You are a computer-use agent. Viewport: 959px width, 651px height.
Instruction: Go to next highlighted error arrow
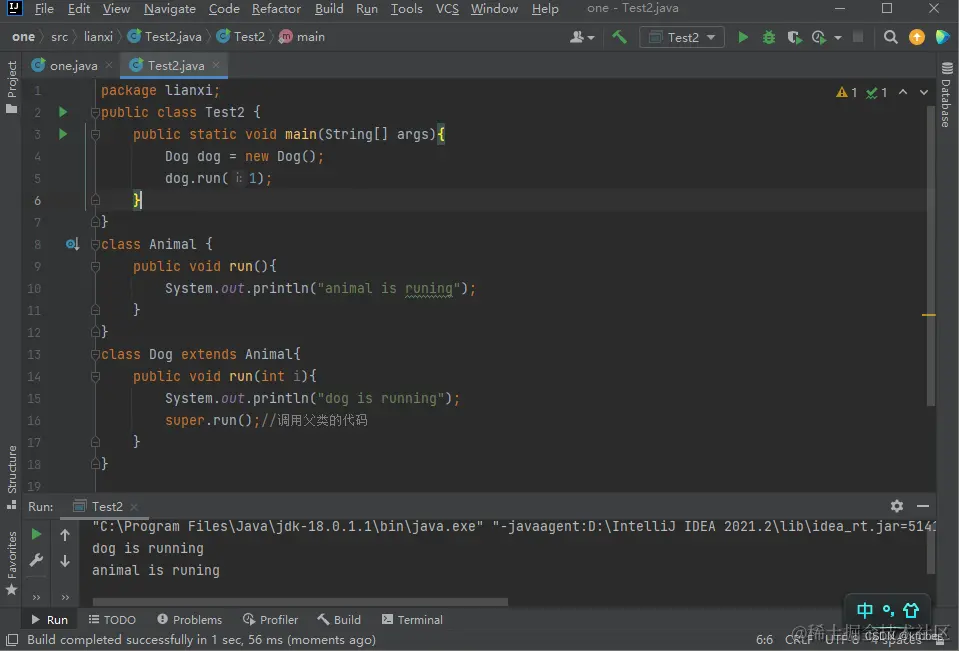coord(924,92)
